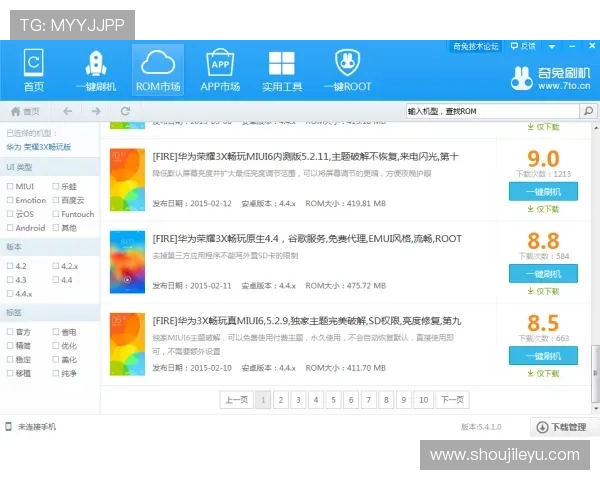Click the back arrow navigation icon

coord(67,111)
